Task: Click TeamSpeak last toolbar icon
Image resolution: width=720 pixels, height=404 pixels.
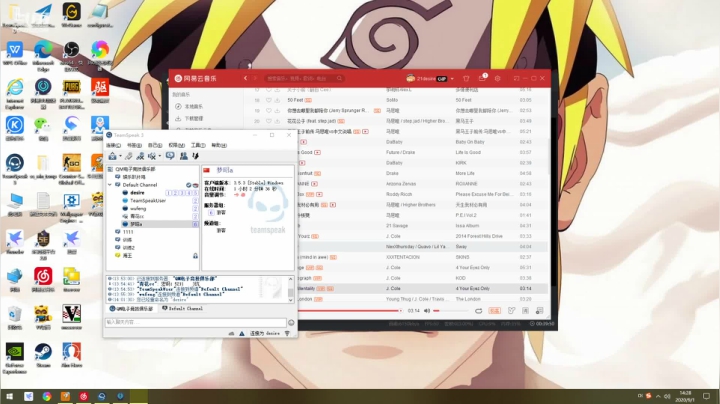Action: [x=196, y=156]
